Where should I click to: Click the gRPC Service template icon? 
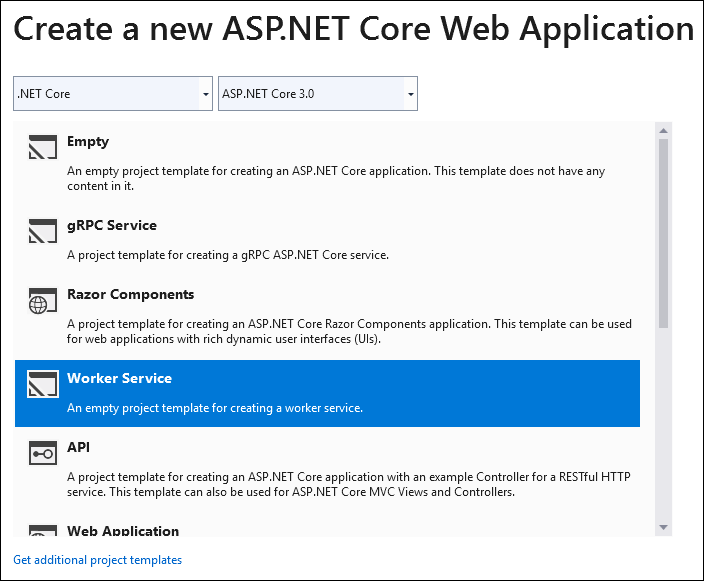tap(43, 231)
